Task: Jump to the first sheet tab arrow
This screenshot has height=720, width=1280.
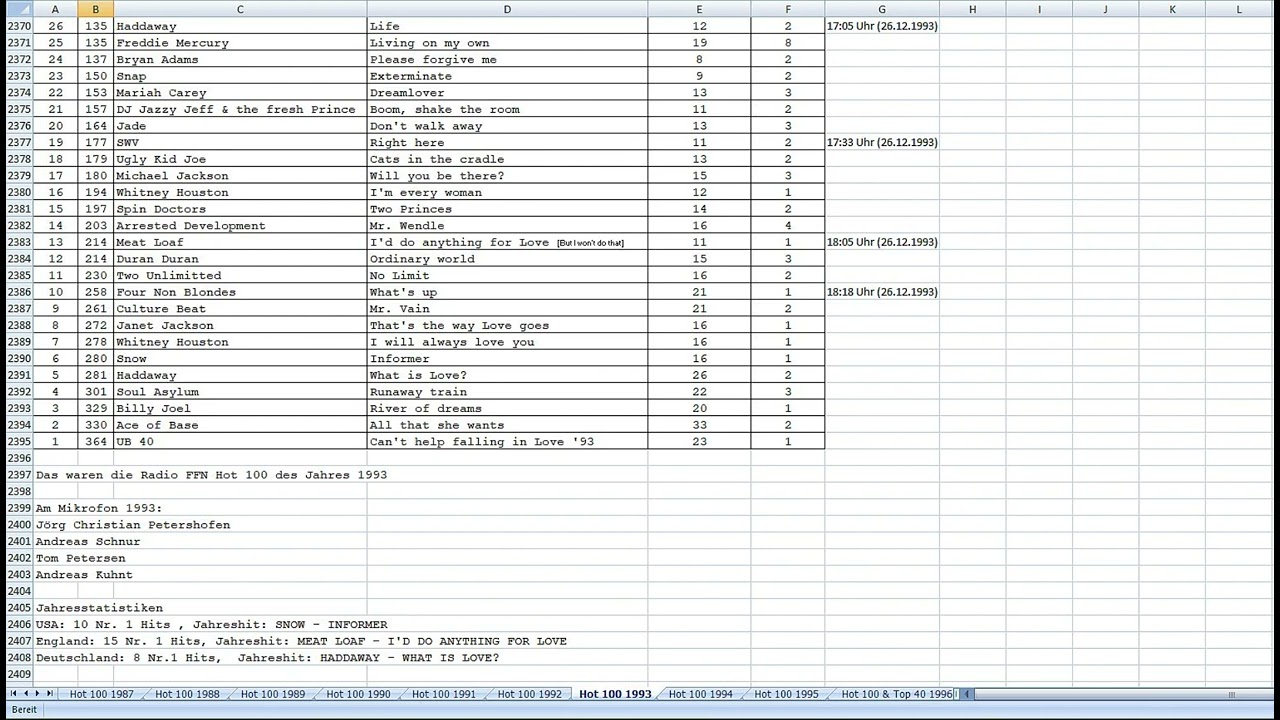Action: (x=13, y=694)
